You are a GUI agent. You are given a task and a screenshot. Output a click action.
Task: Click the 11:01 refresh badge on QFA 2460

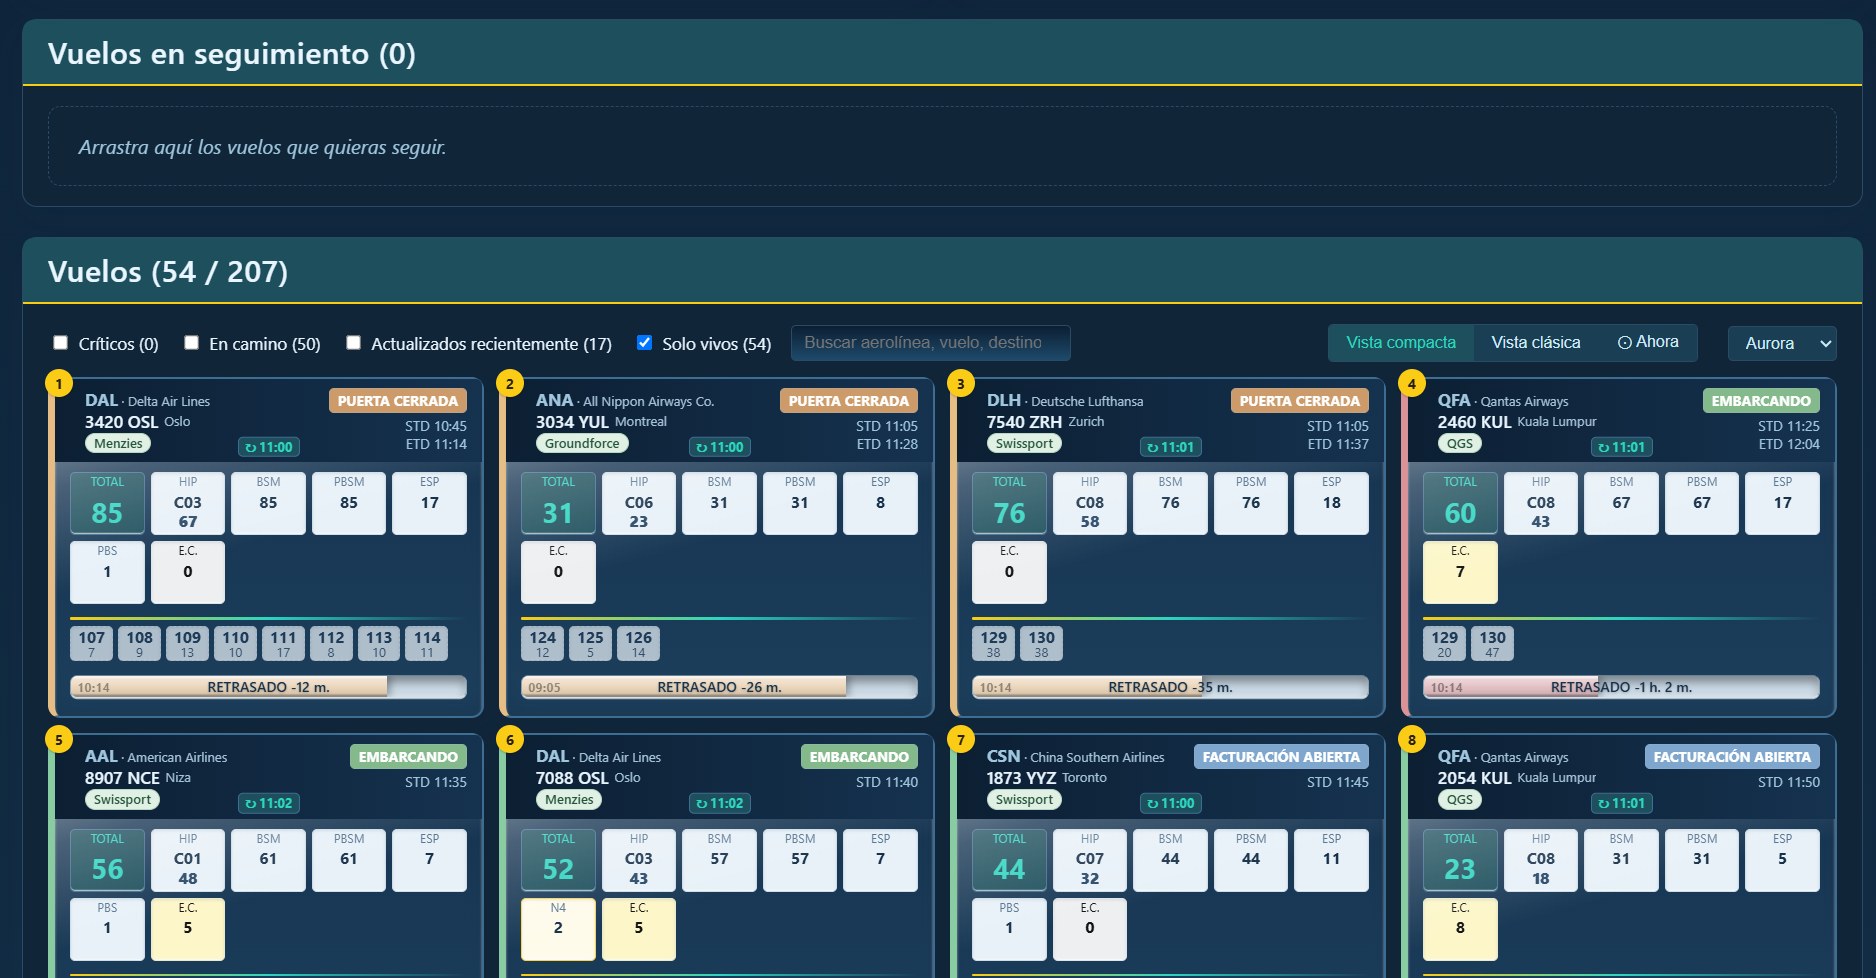tap(1622, 447)
